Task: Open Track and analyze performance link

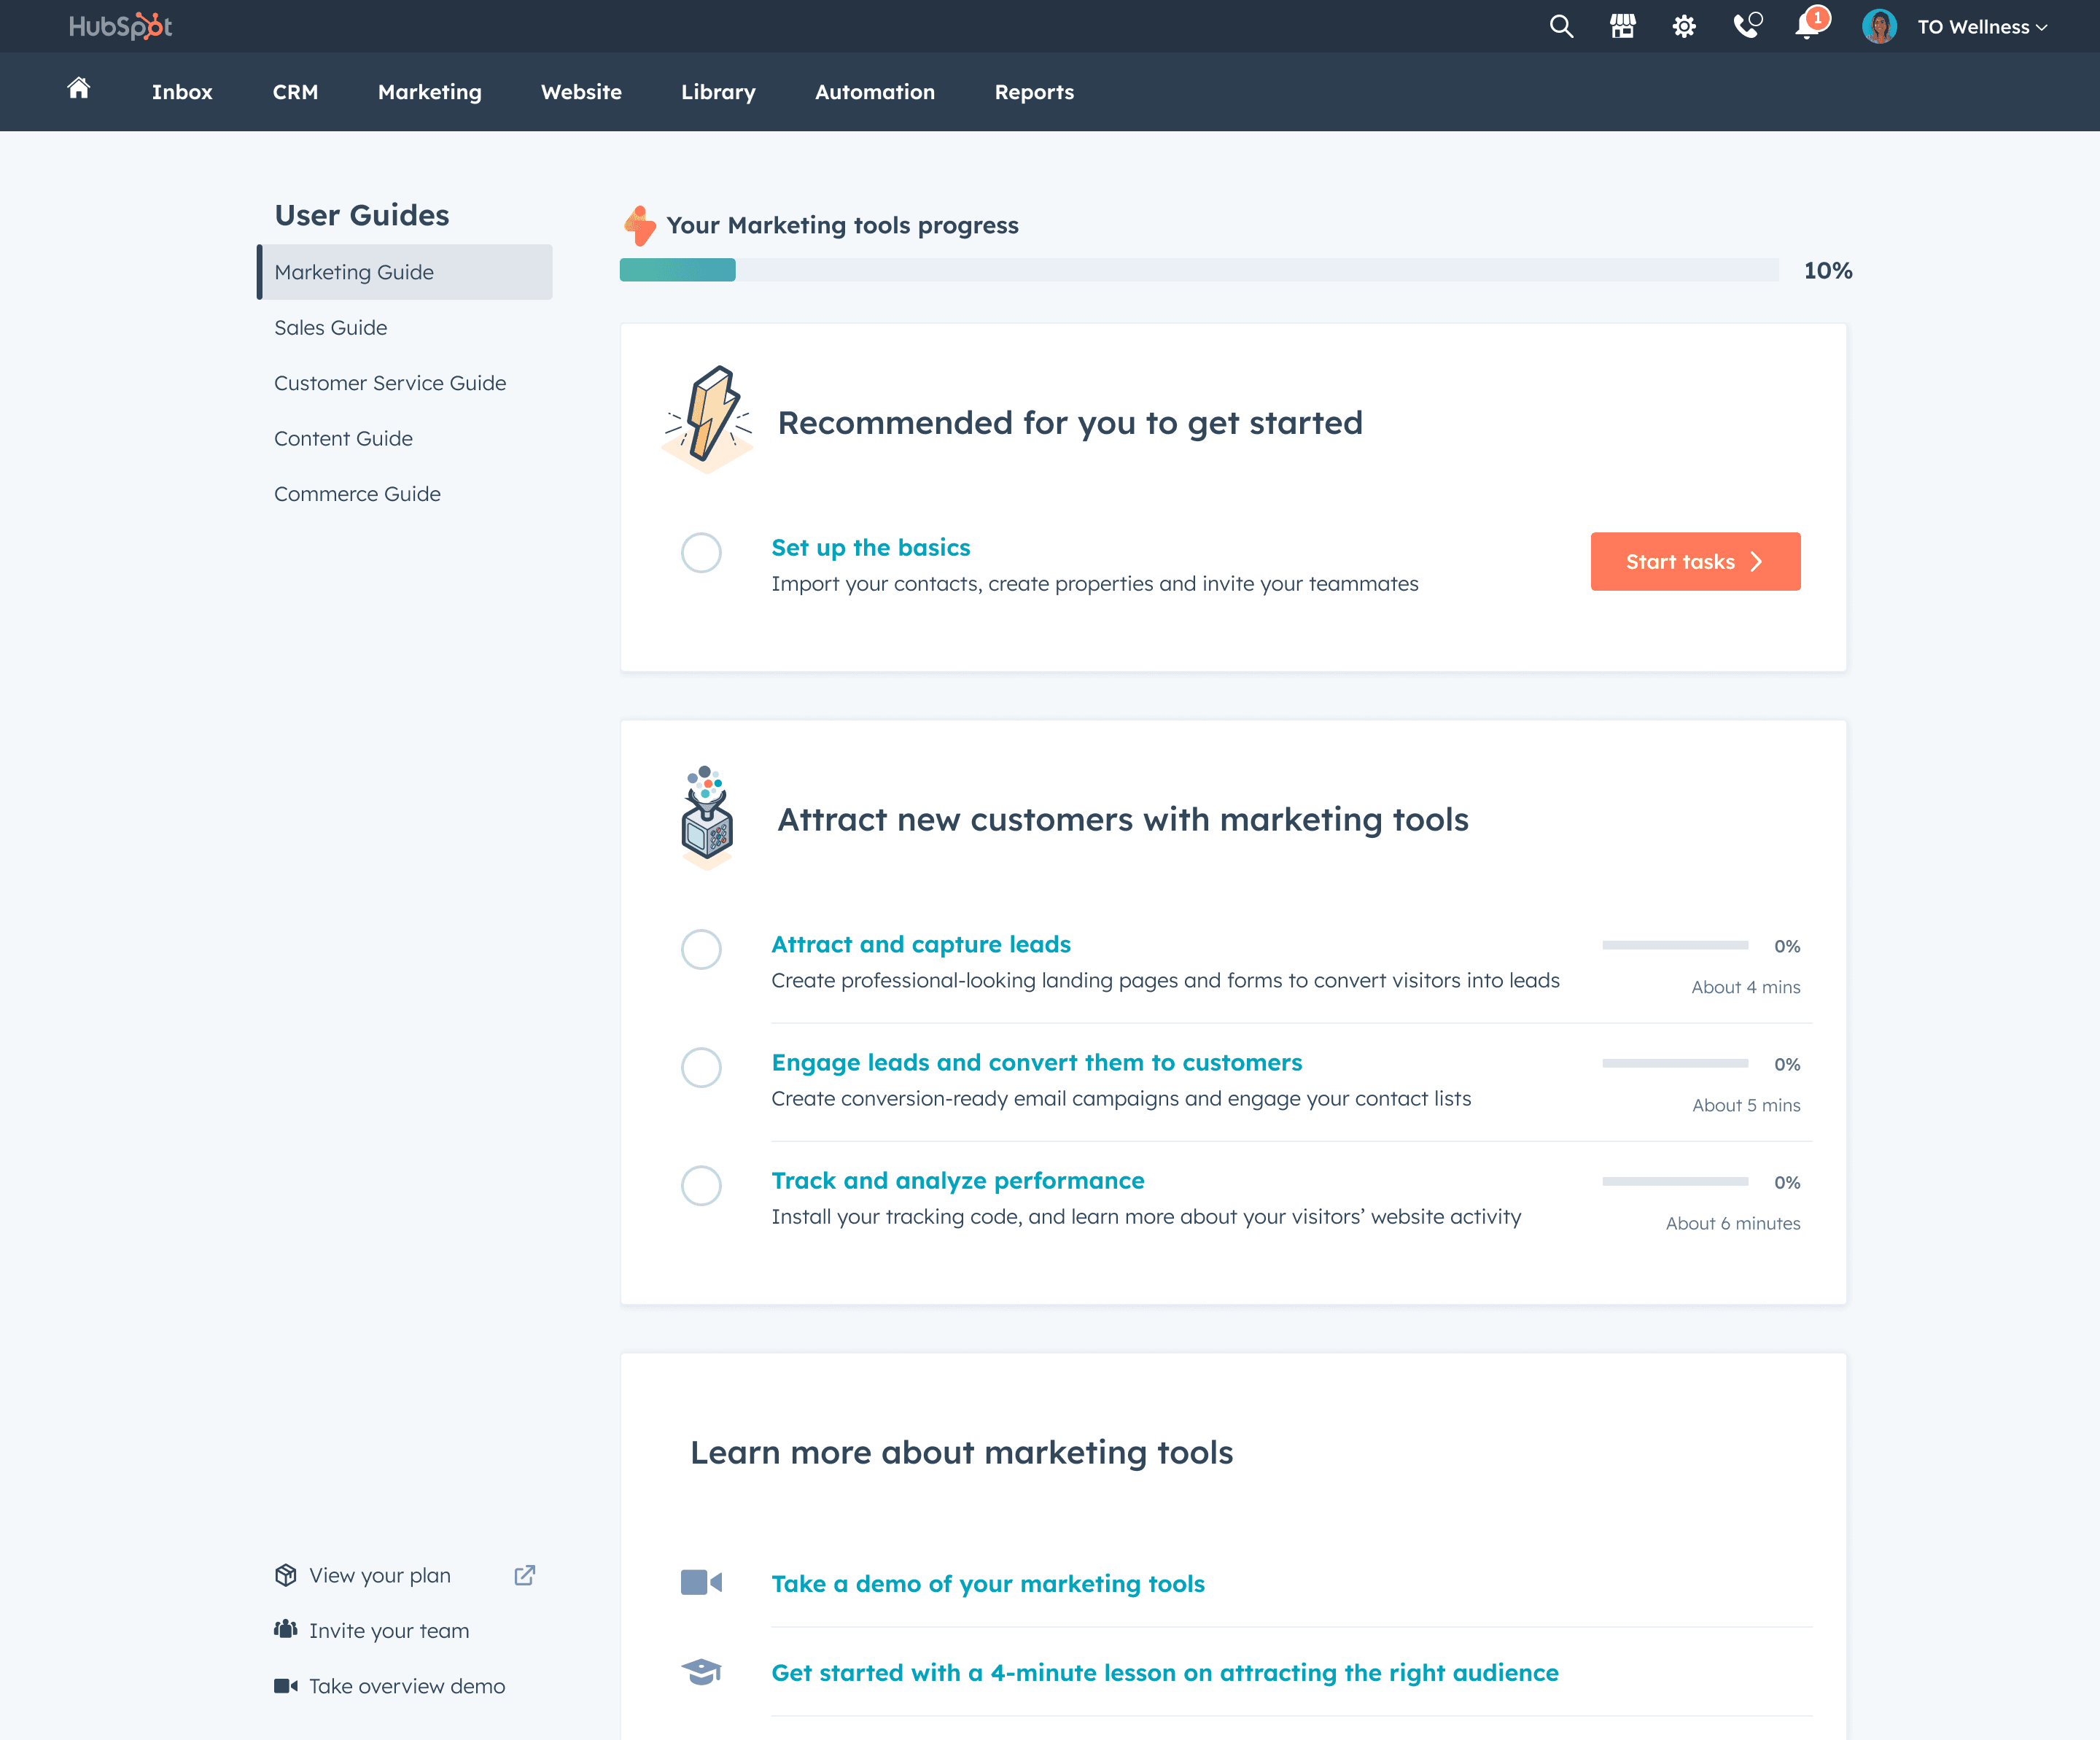Action: (x=958, y=1180)
